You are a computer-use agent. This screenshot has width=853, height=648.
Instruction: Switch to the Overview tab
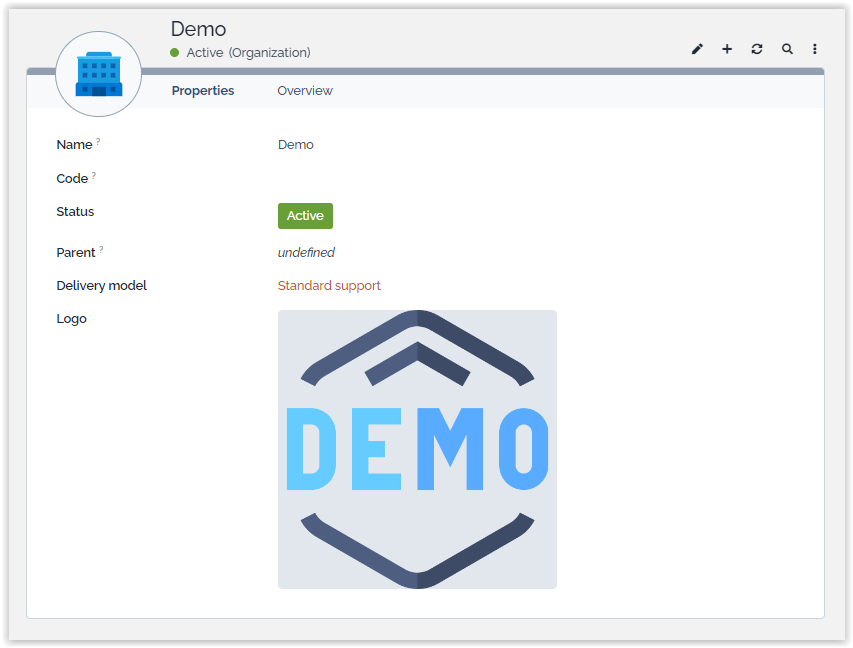coord(305,91)
